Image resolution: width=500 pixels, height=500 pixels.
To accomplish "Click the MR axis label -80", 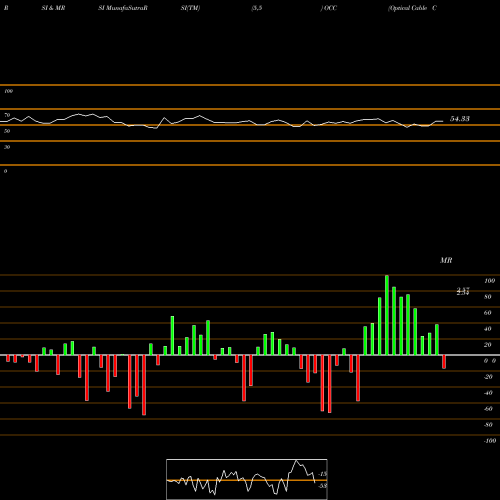I will tap(488, 425).
